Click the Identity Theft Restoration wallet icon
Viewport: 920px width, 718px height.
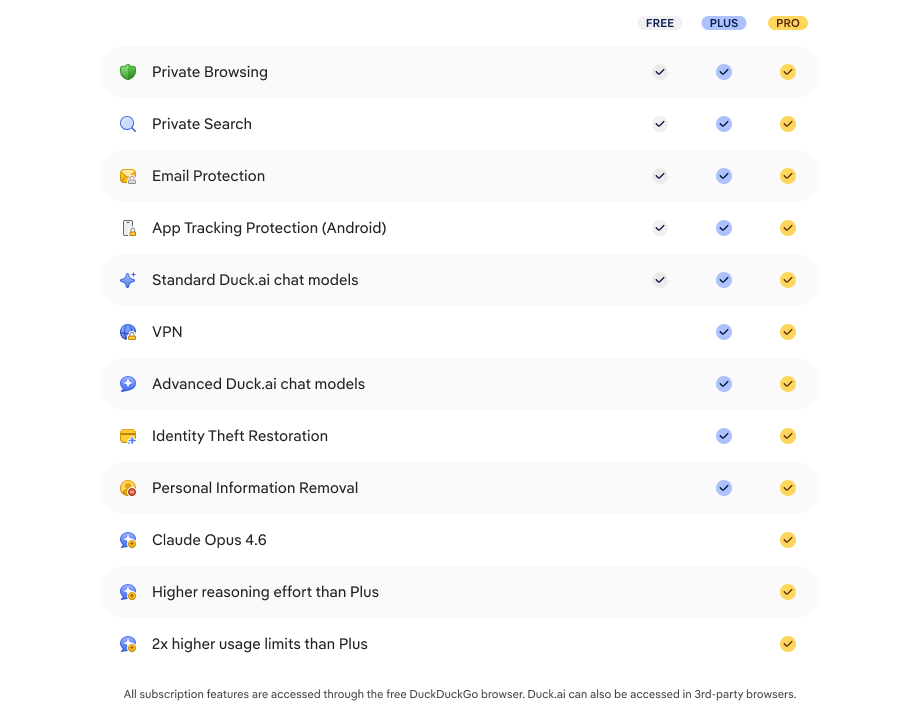coord(127,435)
